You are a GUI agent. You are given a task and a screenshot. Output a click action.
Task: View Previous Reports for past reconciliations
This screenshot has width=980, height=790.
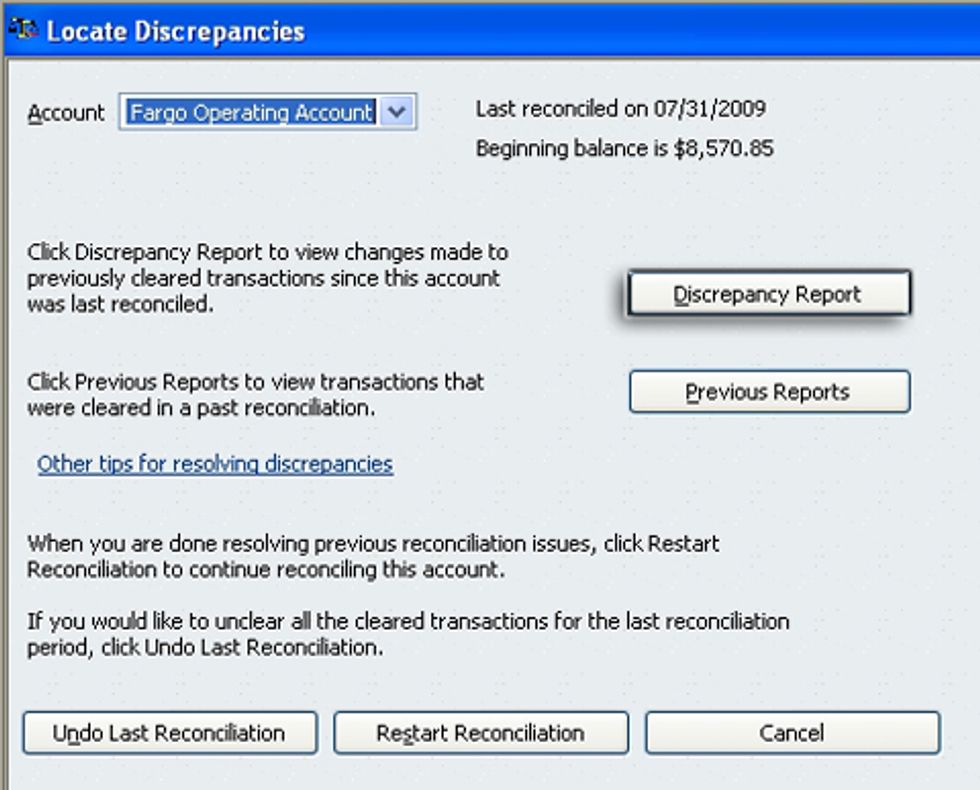click(769, 391)
